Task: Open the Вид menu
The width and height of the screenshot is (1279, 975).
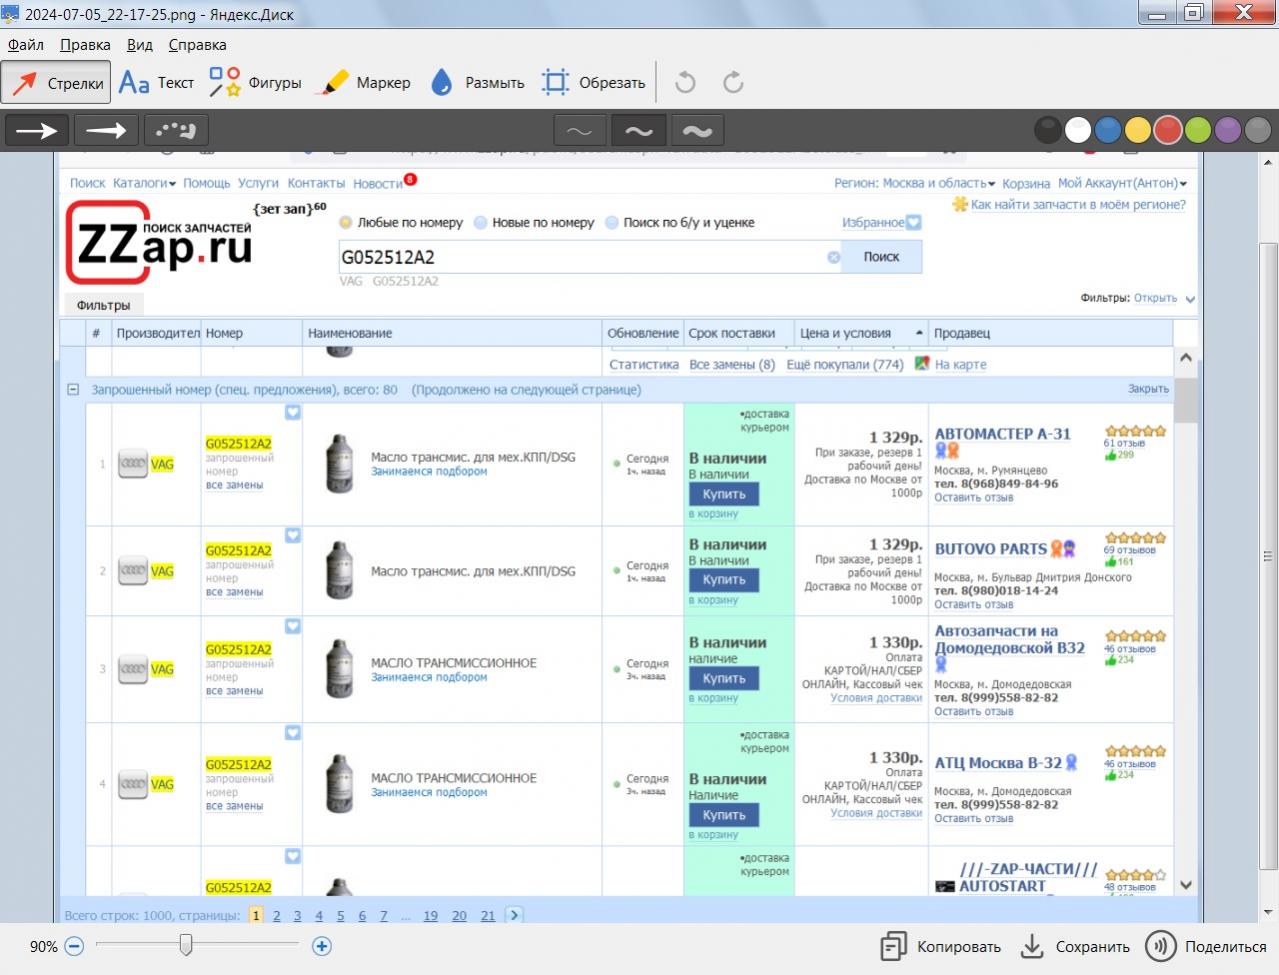Action: click(140, 45)
